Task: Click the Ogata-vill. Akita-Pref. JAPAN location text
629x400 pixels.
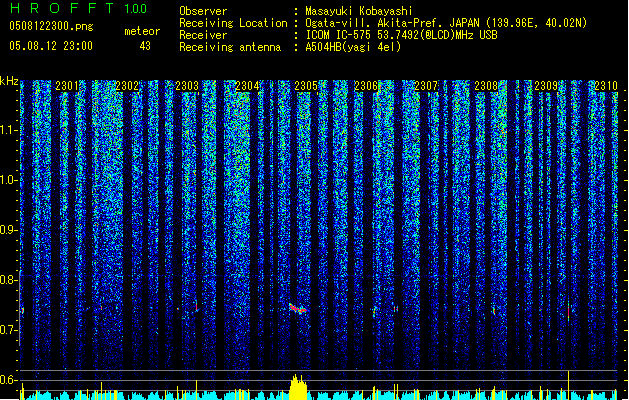Action: pos(446,23)
